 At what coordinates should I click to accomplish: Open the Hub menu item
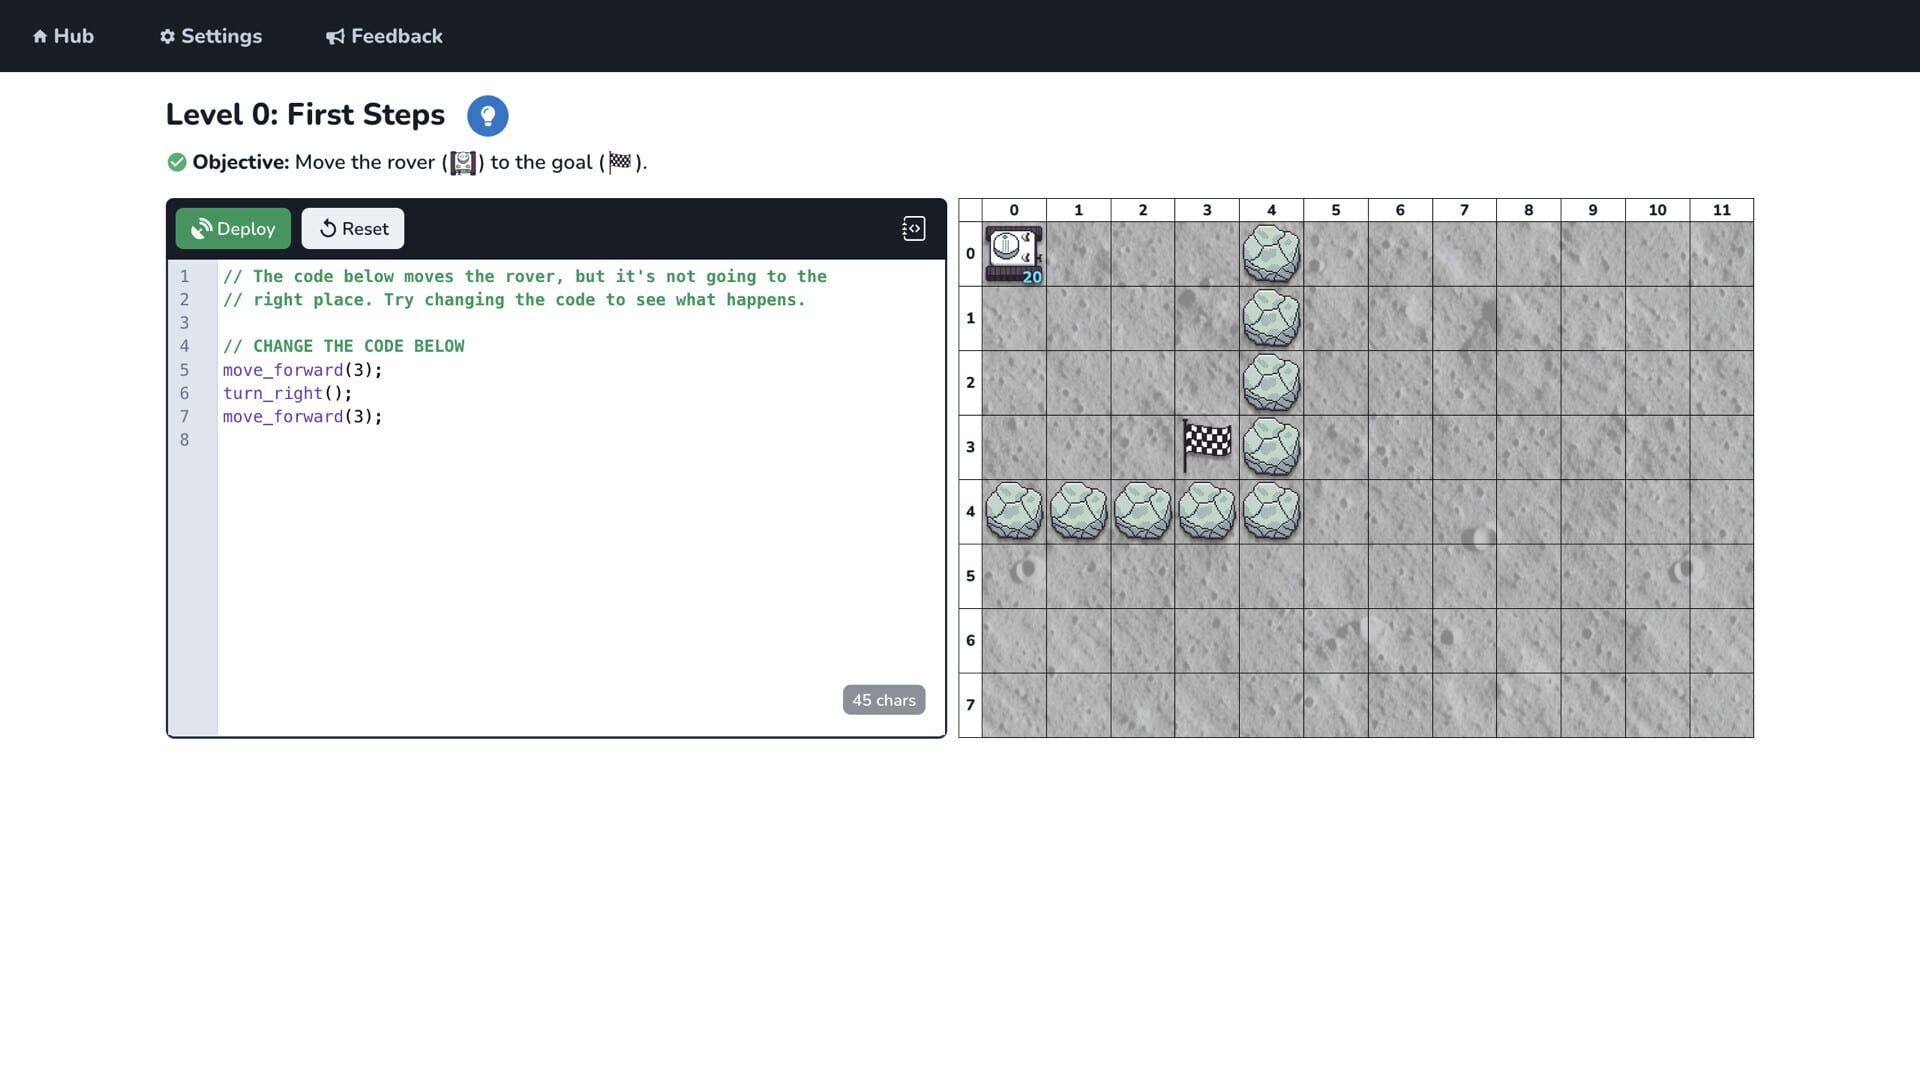pos(62,35)
